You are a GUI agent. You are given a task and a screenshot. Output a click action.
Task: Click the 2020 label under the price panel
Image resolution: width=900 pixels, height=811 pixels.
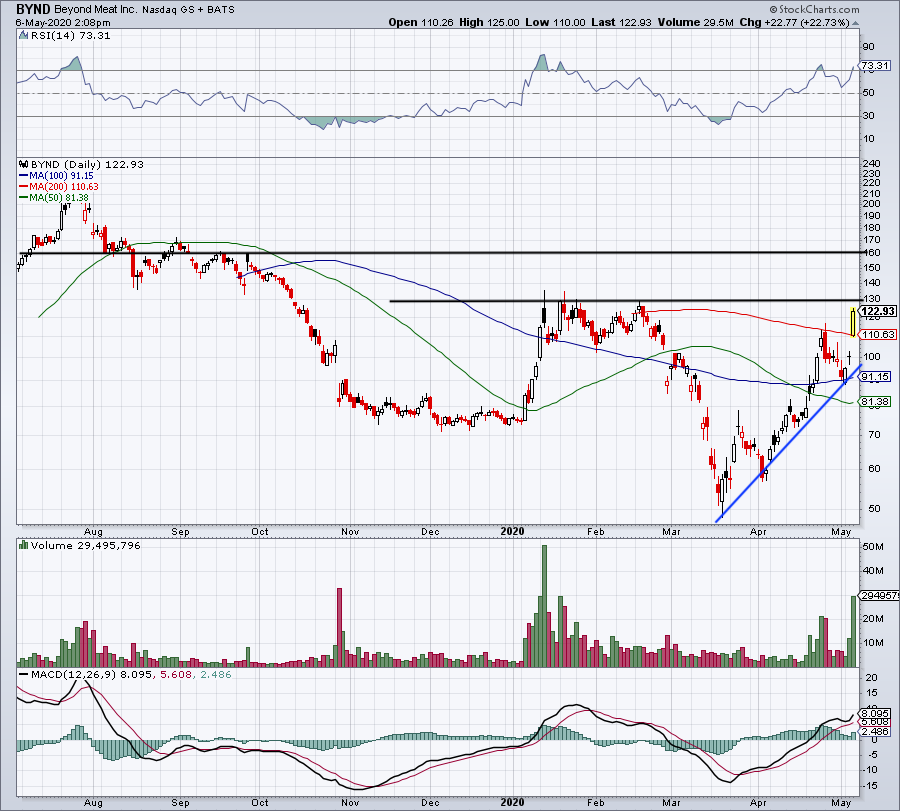point(512,531)
